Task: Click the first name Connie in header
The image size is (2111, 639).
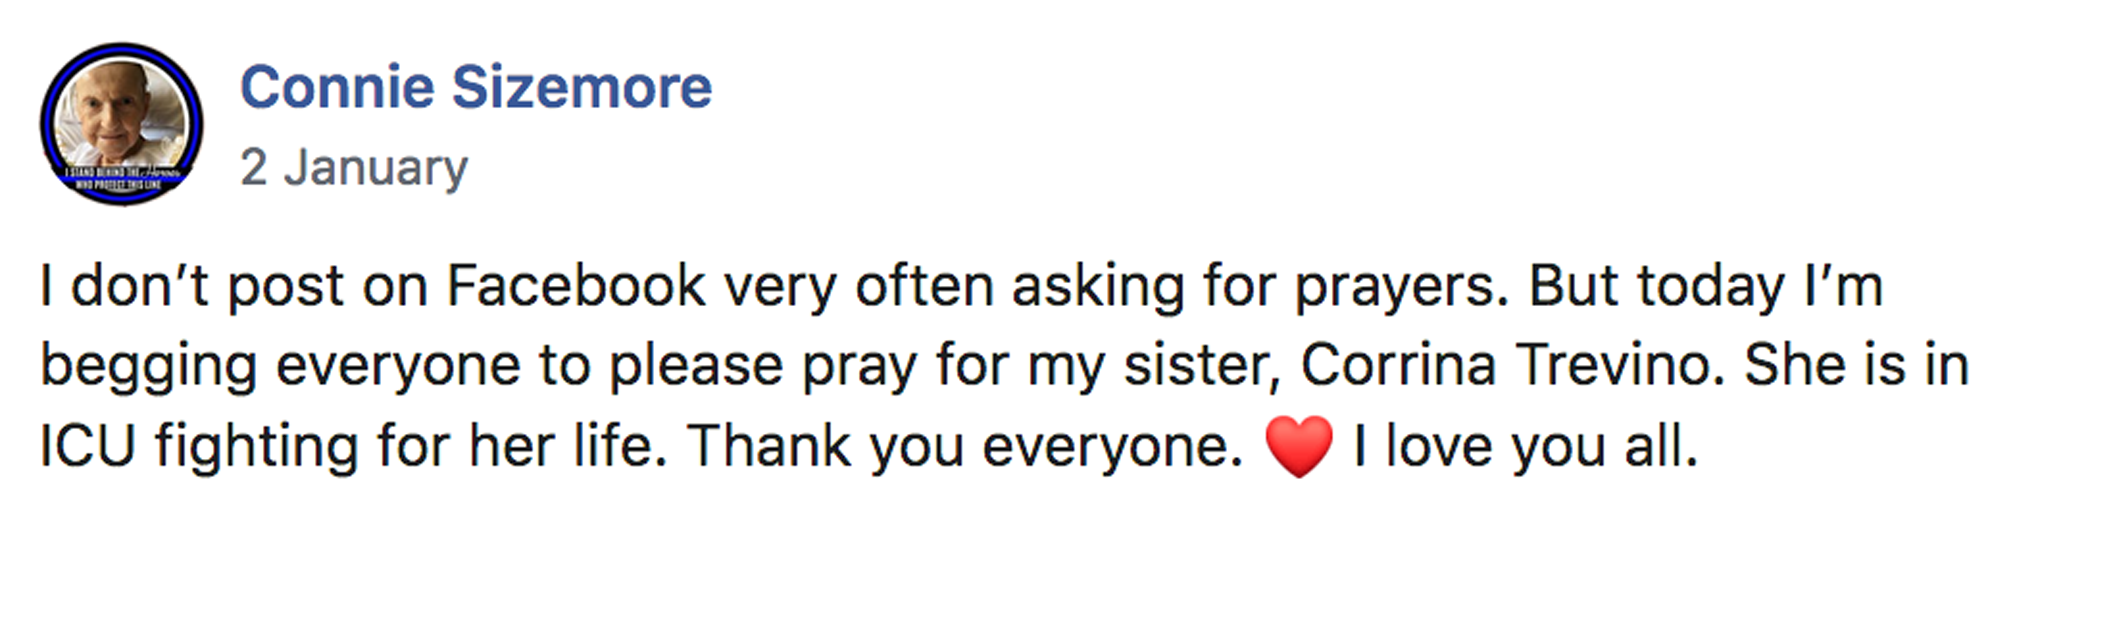Action: click(337, 87)
